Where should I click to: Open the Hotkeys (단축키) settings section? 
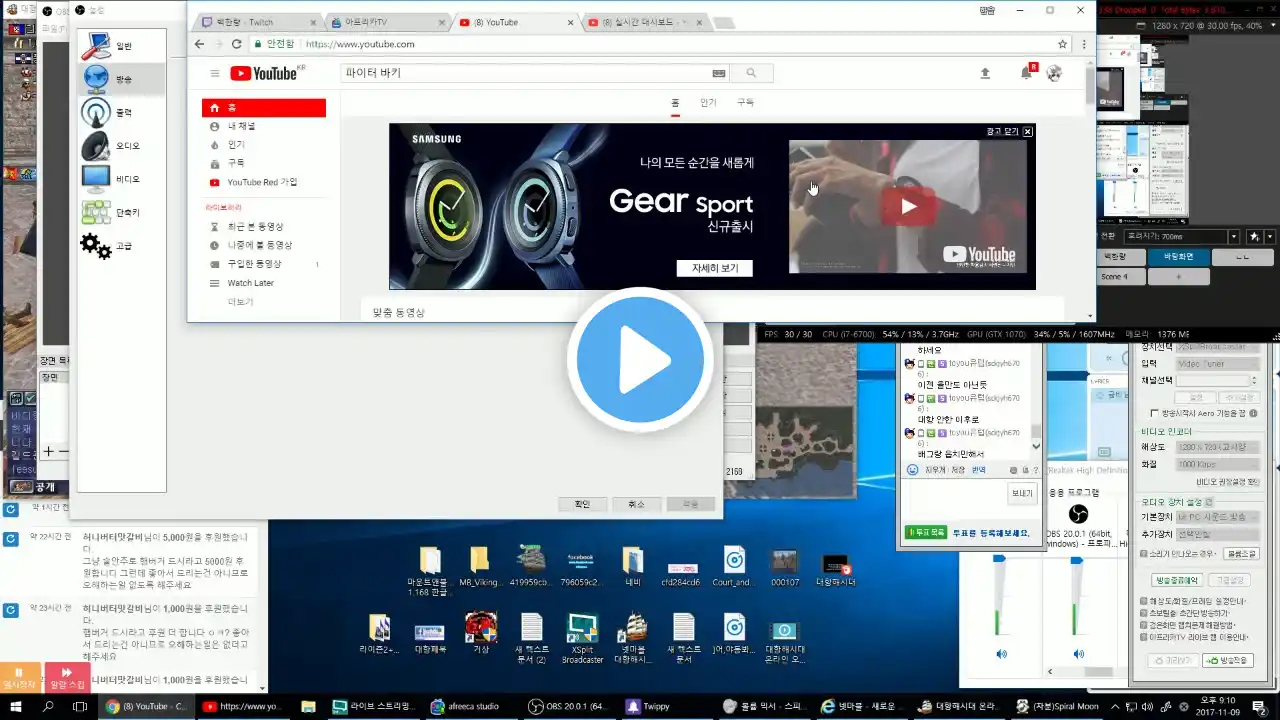click(x=120, y=212)
